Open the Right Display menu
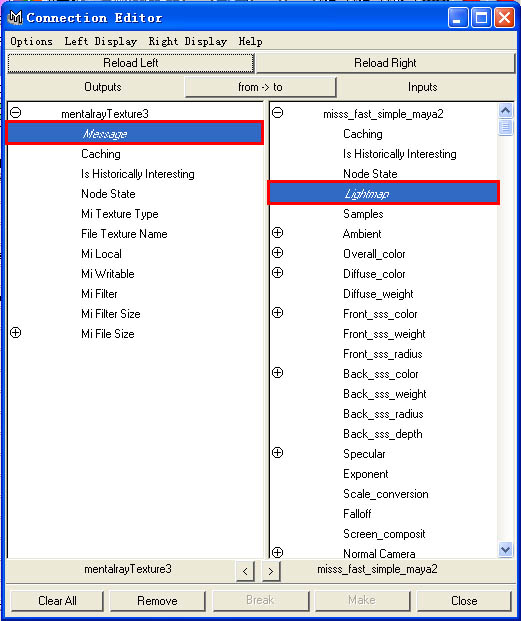 188,42
